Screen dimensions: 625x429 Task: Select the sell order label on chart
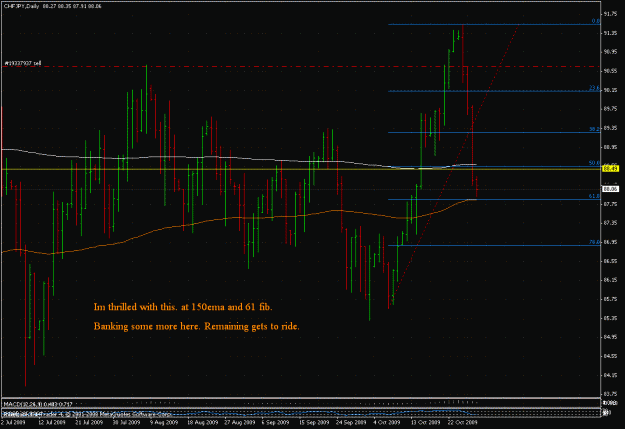(x=23, y=63)
